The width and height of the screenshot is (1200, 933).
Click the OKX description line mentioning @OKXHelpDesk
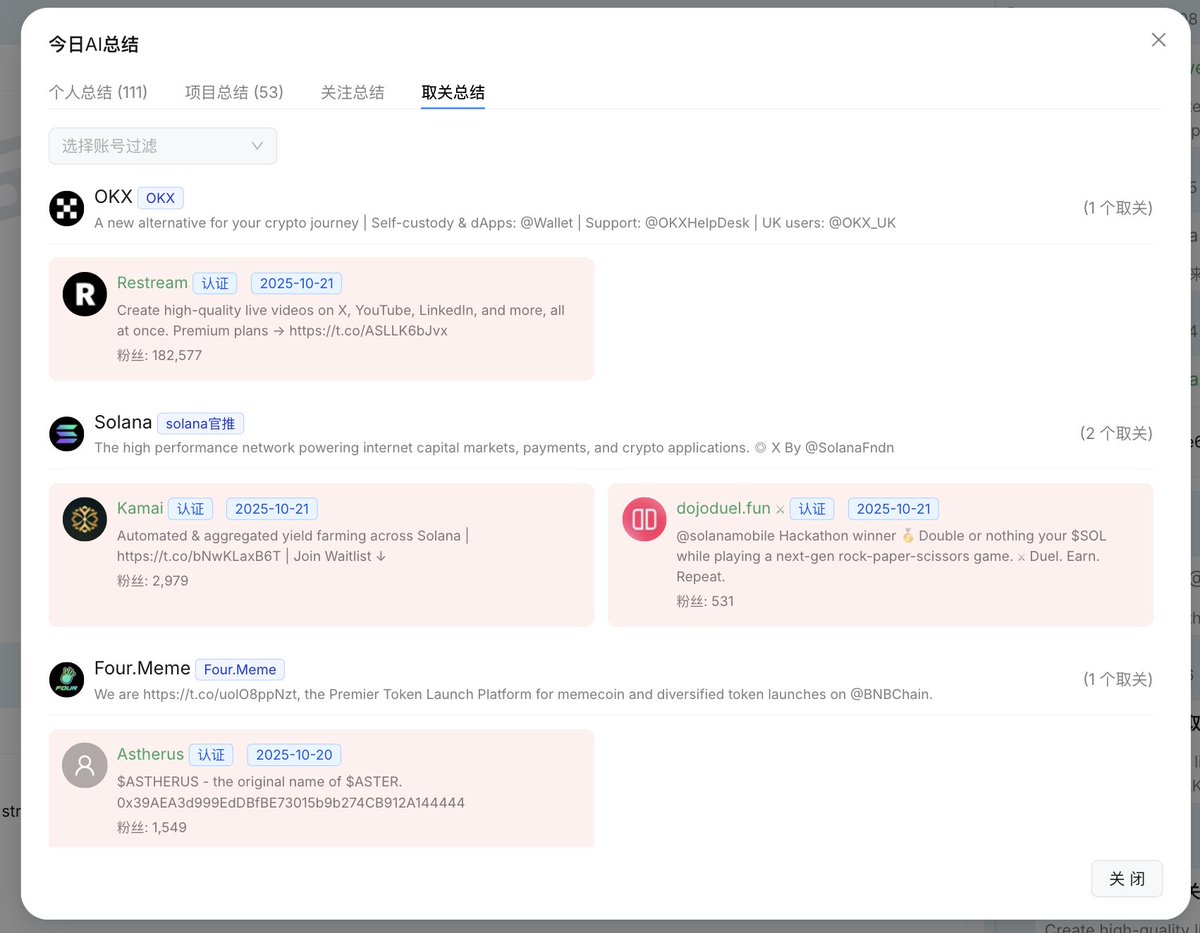[495, 223]
